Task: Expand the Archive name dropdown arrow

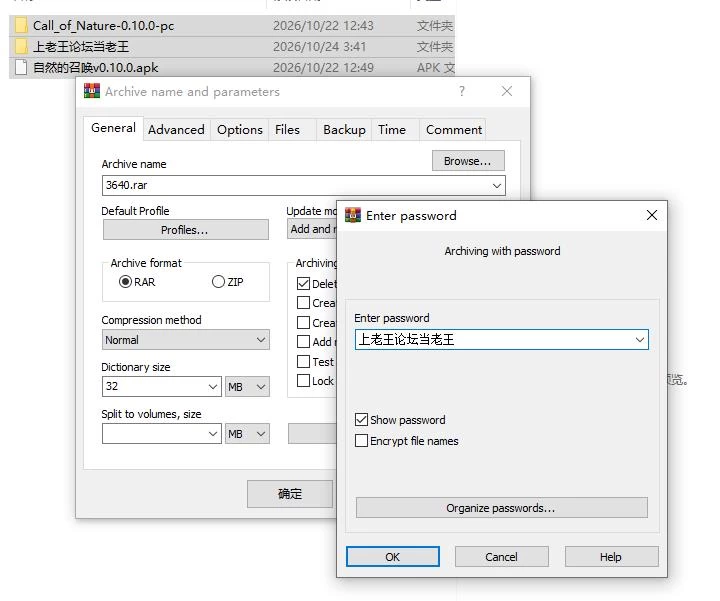Action: (x=496, y=185)
